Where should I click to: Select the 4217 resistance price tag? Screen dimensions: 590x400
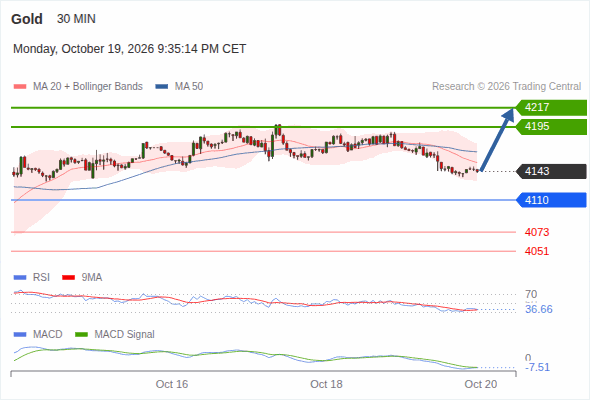(551, 108)
